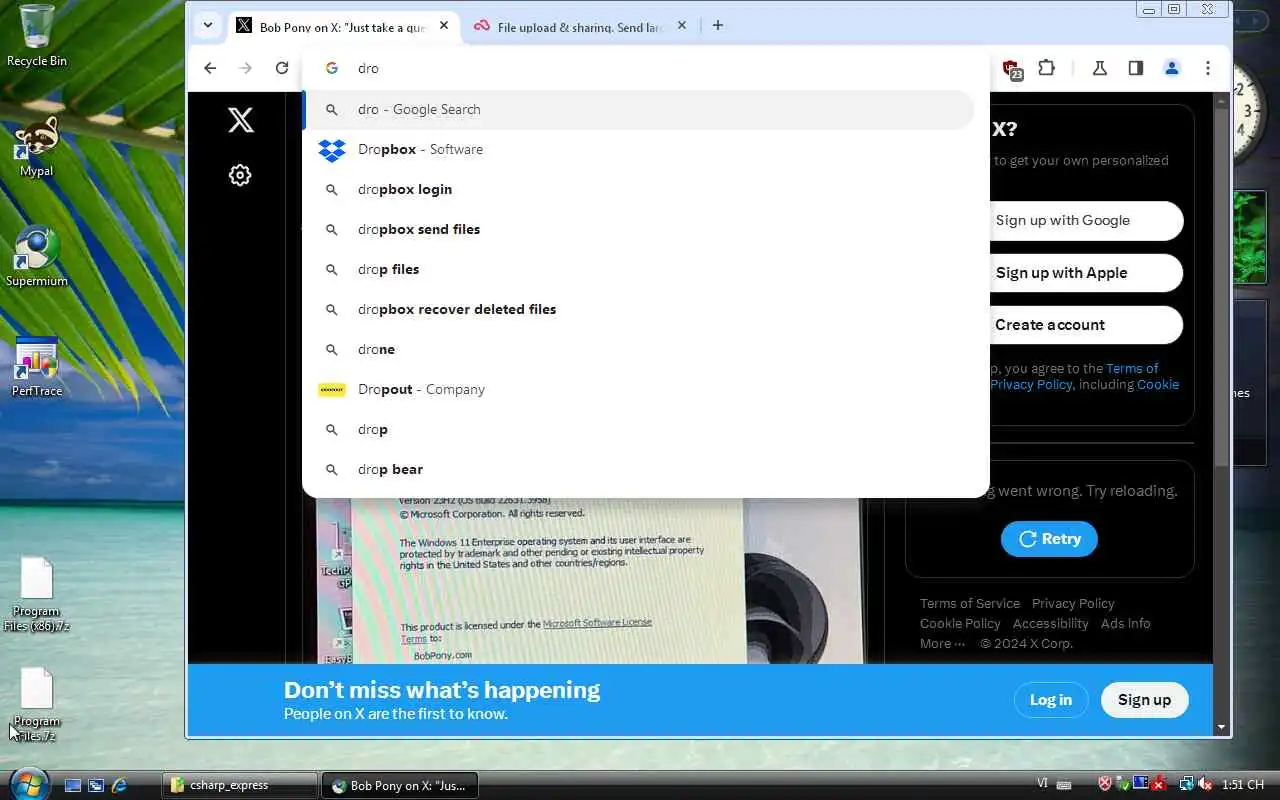Click the taskbar clock showing 1:51 CH
Viewport: 1280px width, 800px height.
[1243, 785]
